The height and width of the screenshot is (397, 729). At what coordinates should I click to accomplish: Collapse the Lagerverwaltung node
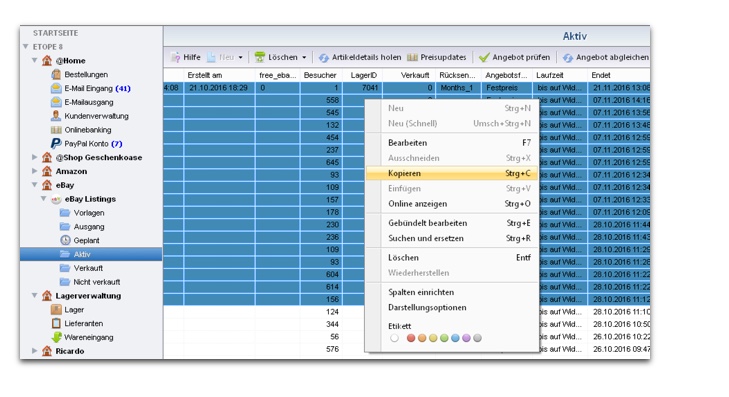click(x=34, y=296)
